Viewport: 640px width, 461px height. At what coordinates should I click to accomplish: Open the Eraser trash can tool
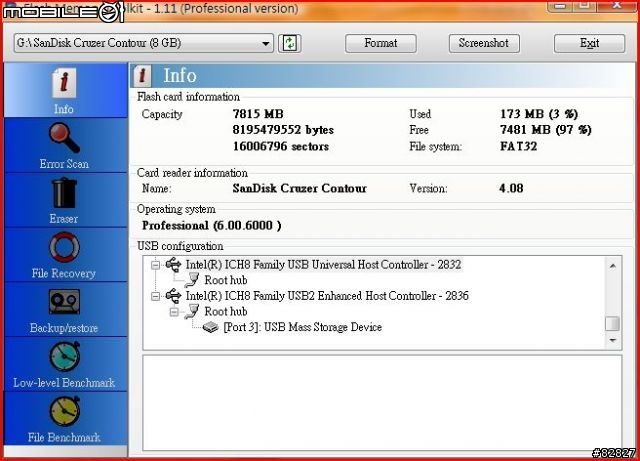(x=64, y=193)
